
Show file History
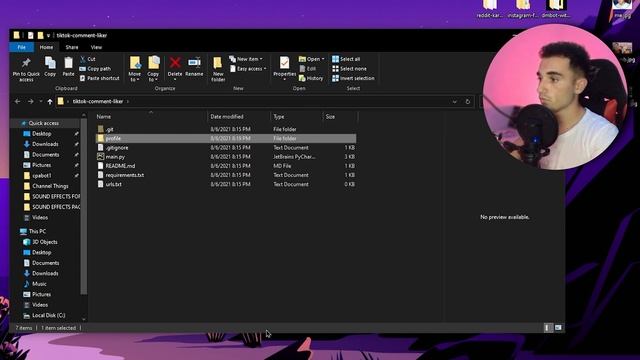[x=311, y=78]
